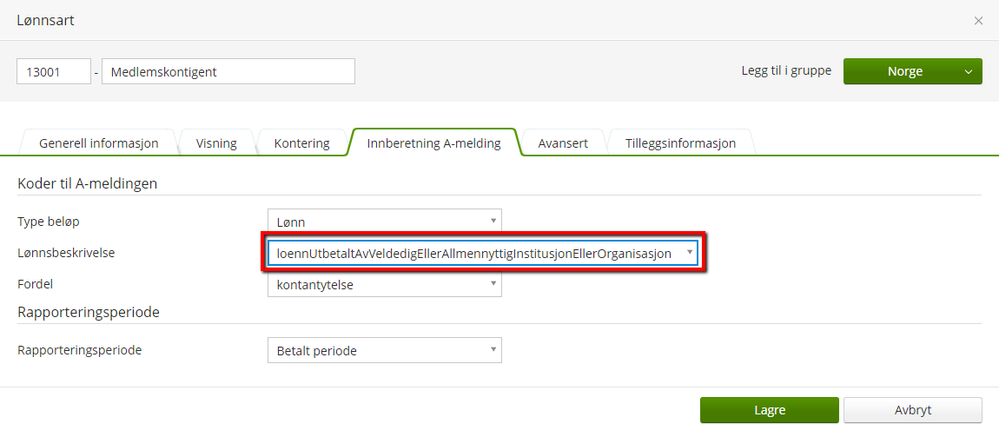Switch to the Avansert tab
This screenshot has height=437, width=999.
coord(562,143)
